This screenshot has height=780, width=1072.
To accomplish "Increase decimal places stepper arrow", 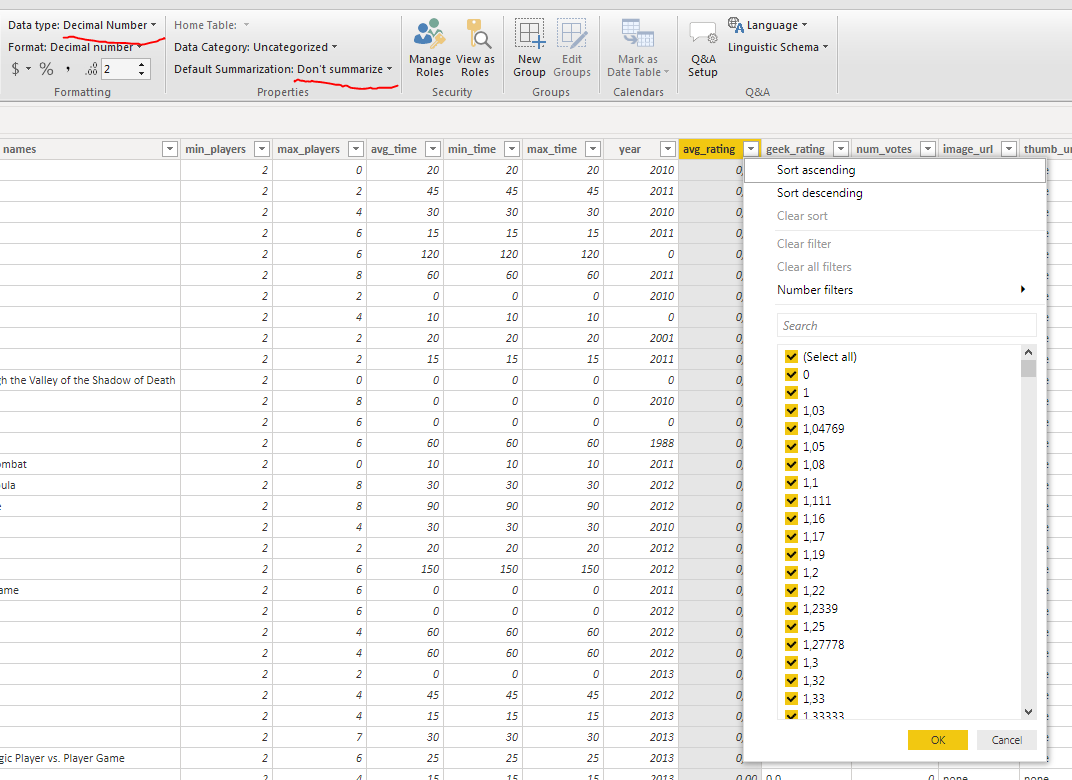I will point(142,65).
